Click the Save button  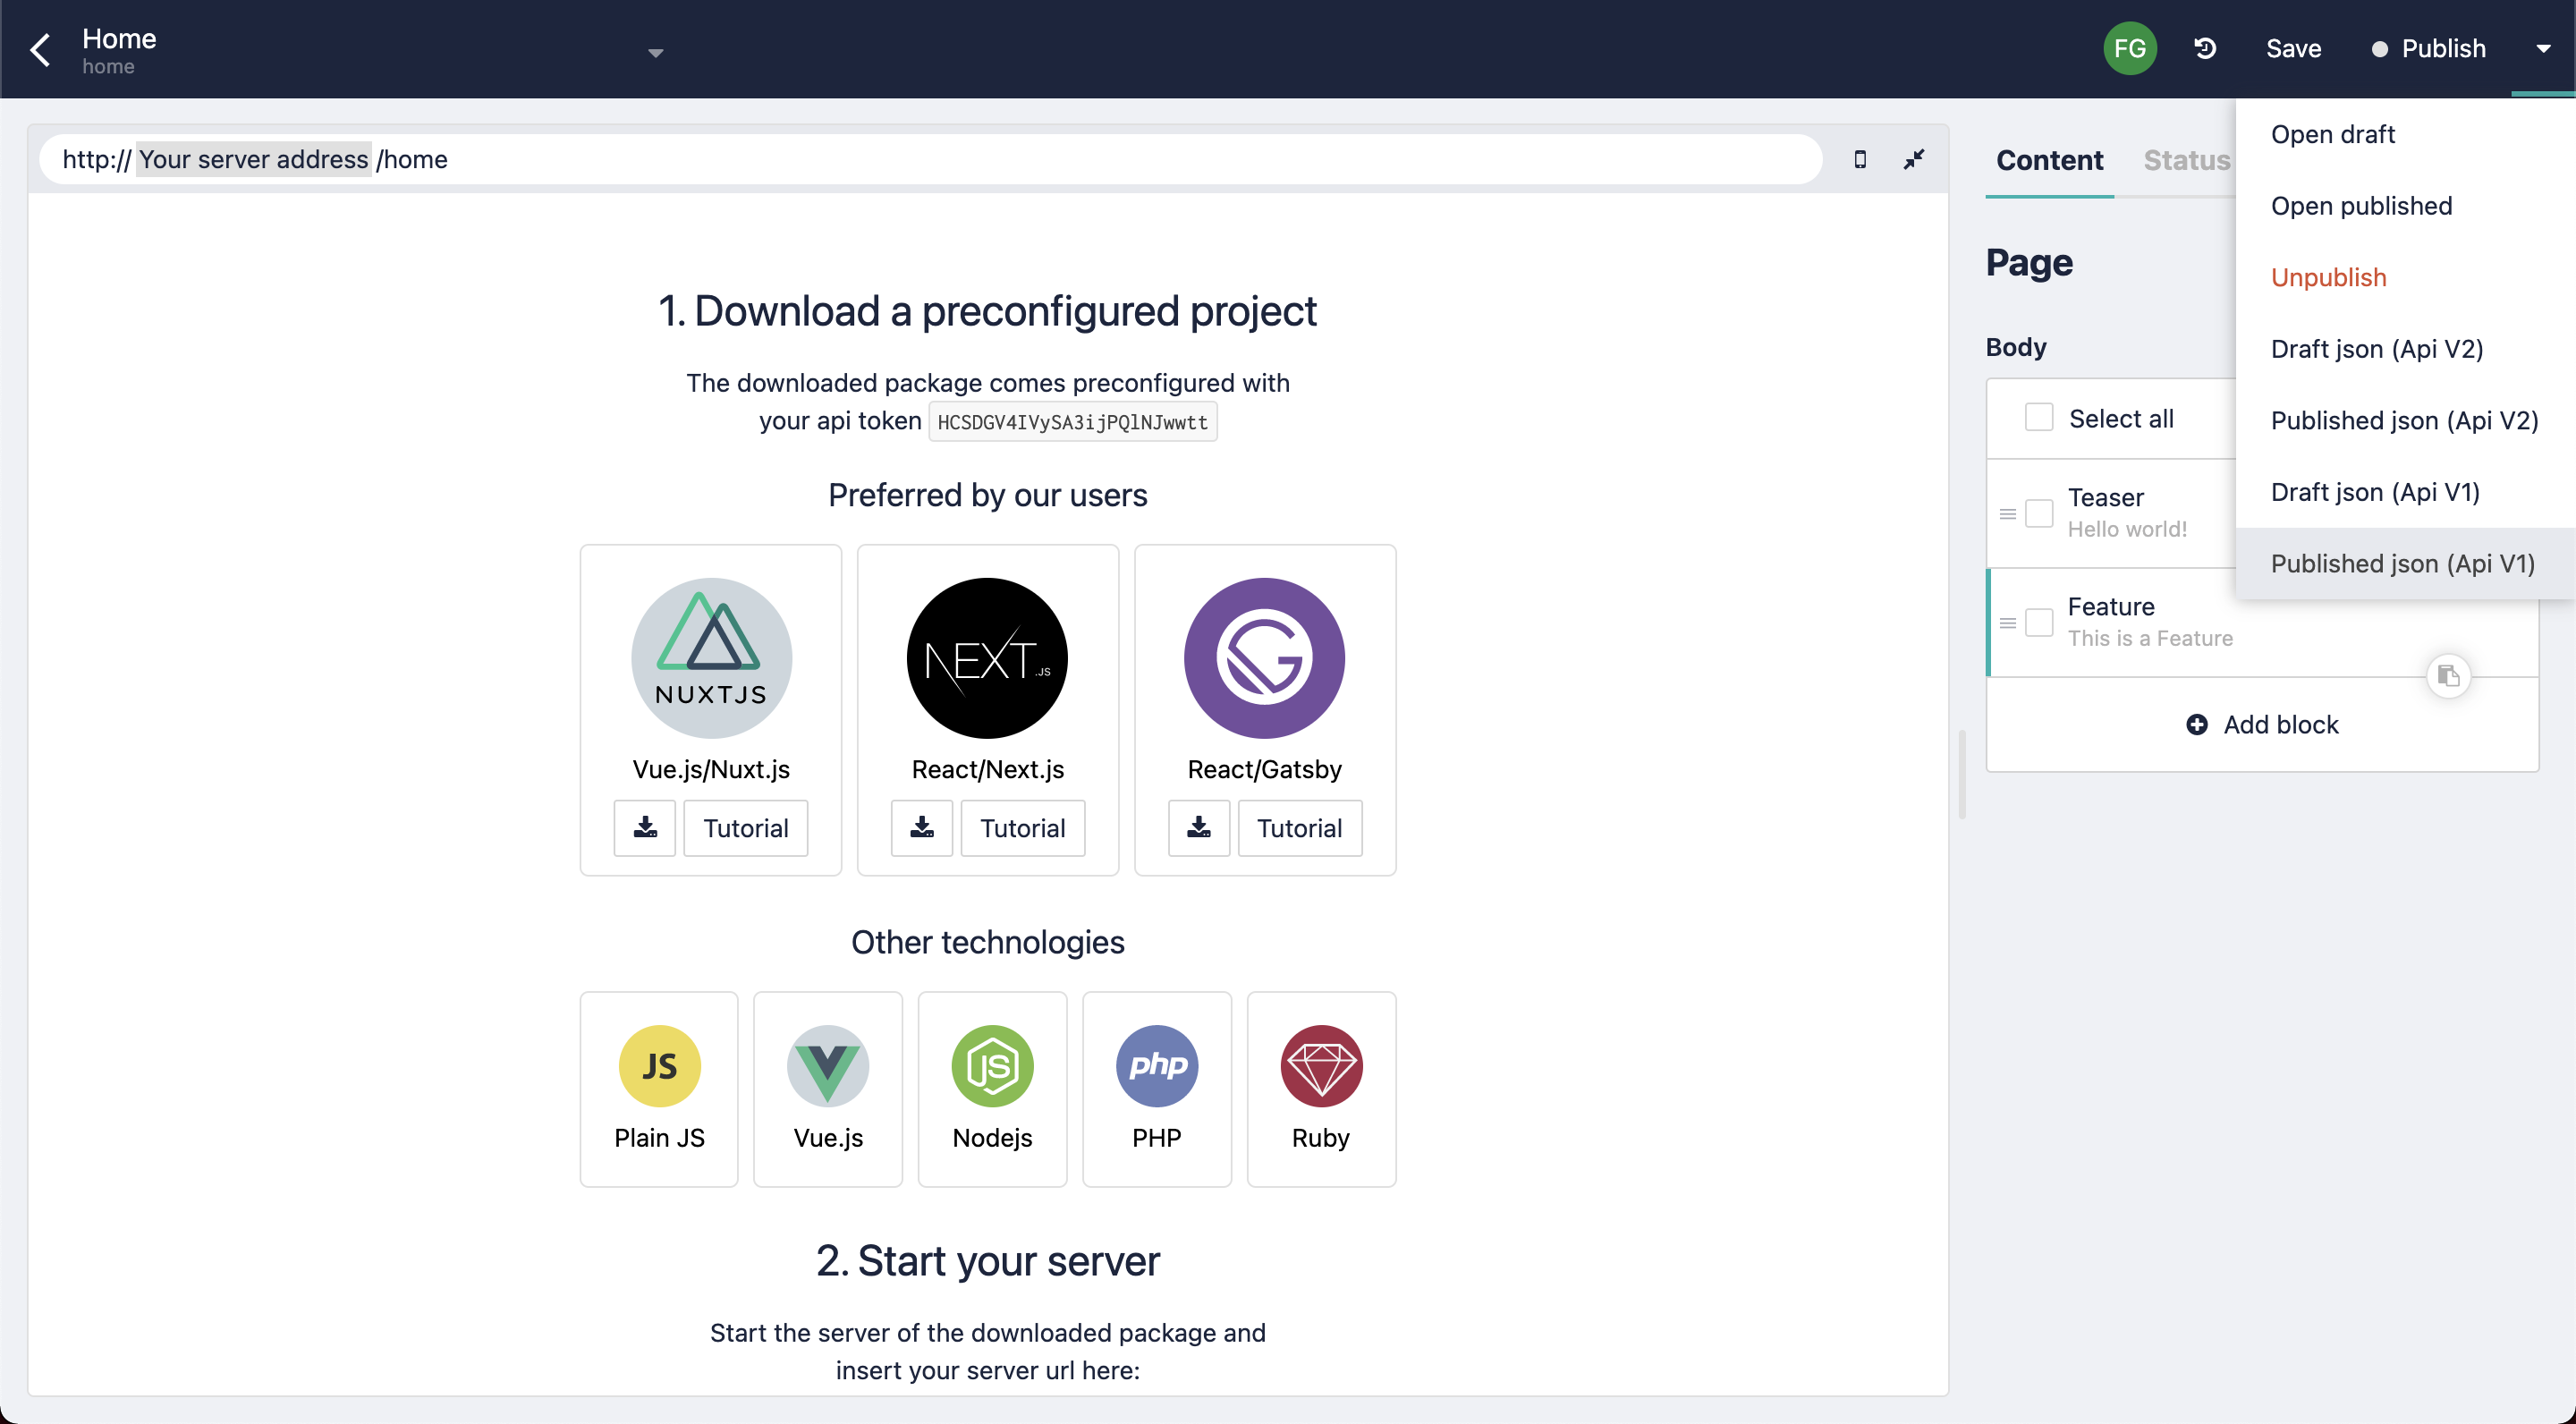tap(2293, 48)
